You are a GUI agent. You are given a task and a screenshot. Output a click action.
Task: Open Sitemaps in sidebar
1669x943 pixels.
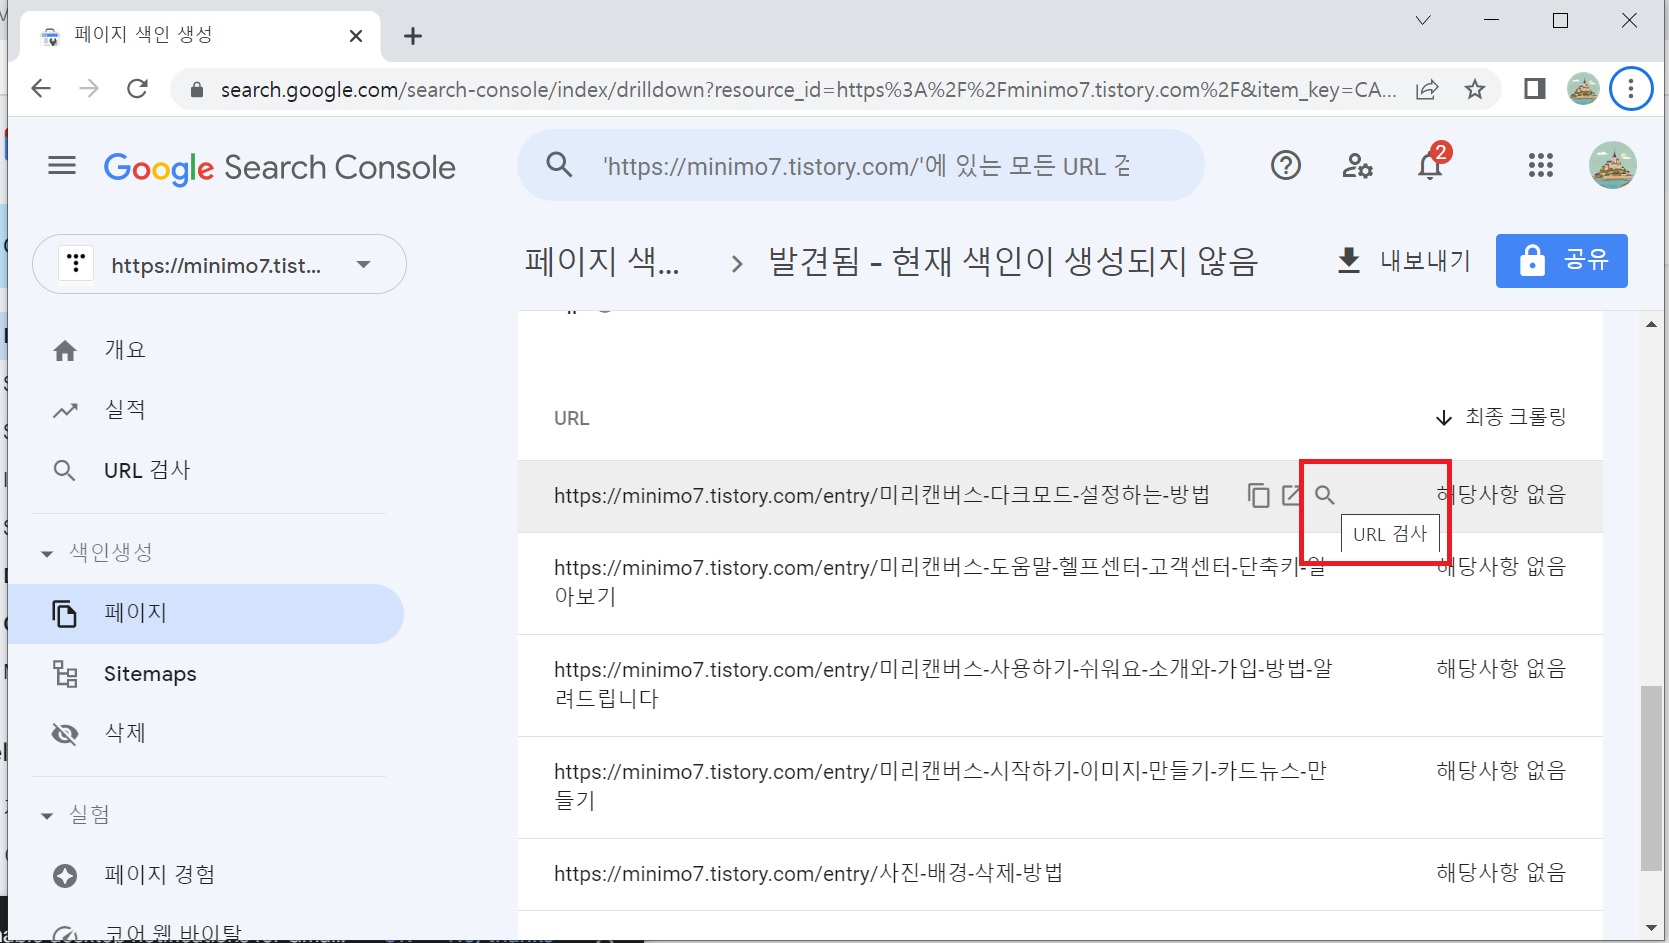pyautogui.click(x=125, y=674)
